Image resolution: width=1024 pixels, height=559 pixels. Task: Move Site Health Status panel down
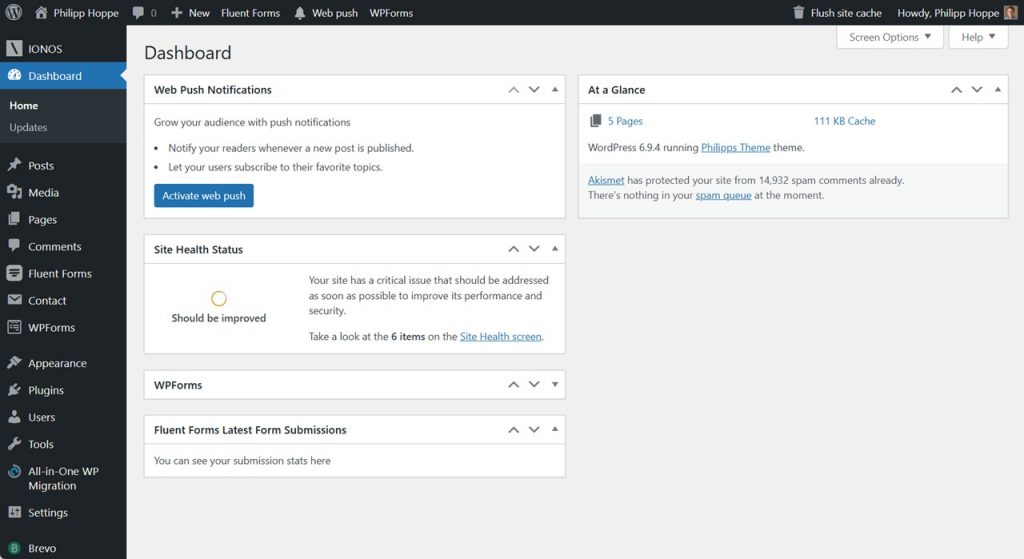pyautogui.click(x=534, y=249)
